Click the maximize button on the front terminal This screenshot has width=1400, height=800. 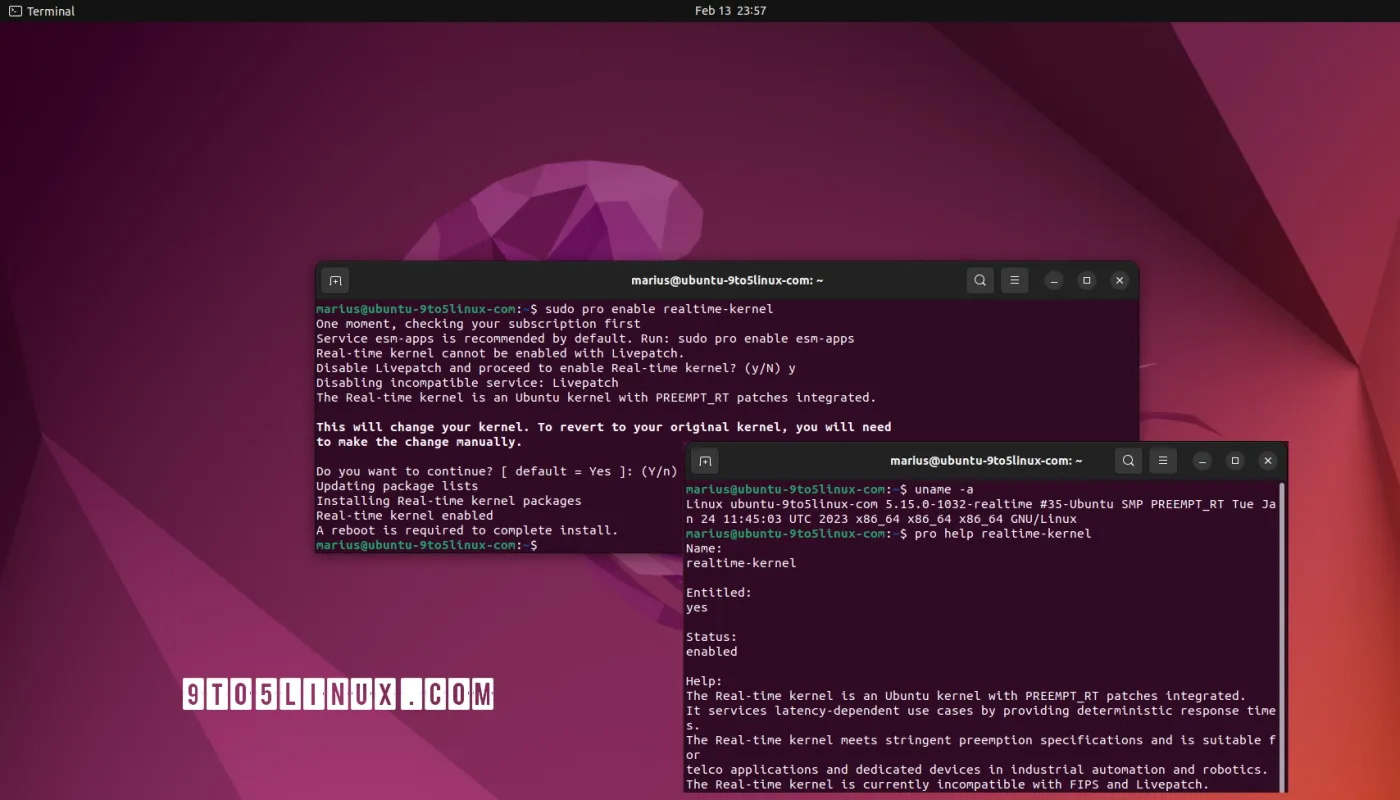click(x=1234, y=461)
